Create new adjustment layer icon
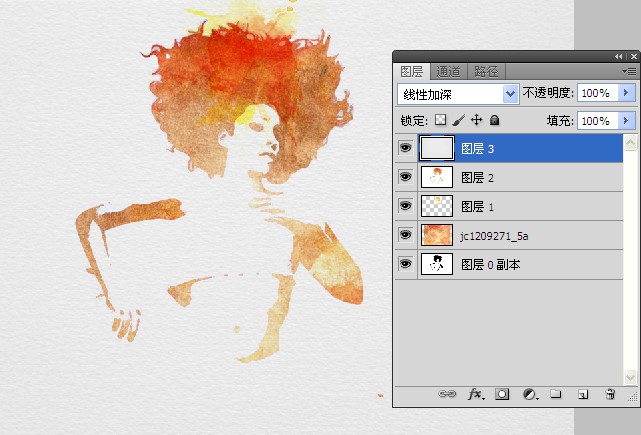 530,395
